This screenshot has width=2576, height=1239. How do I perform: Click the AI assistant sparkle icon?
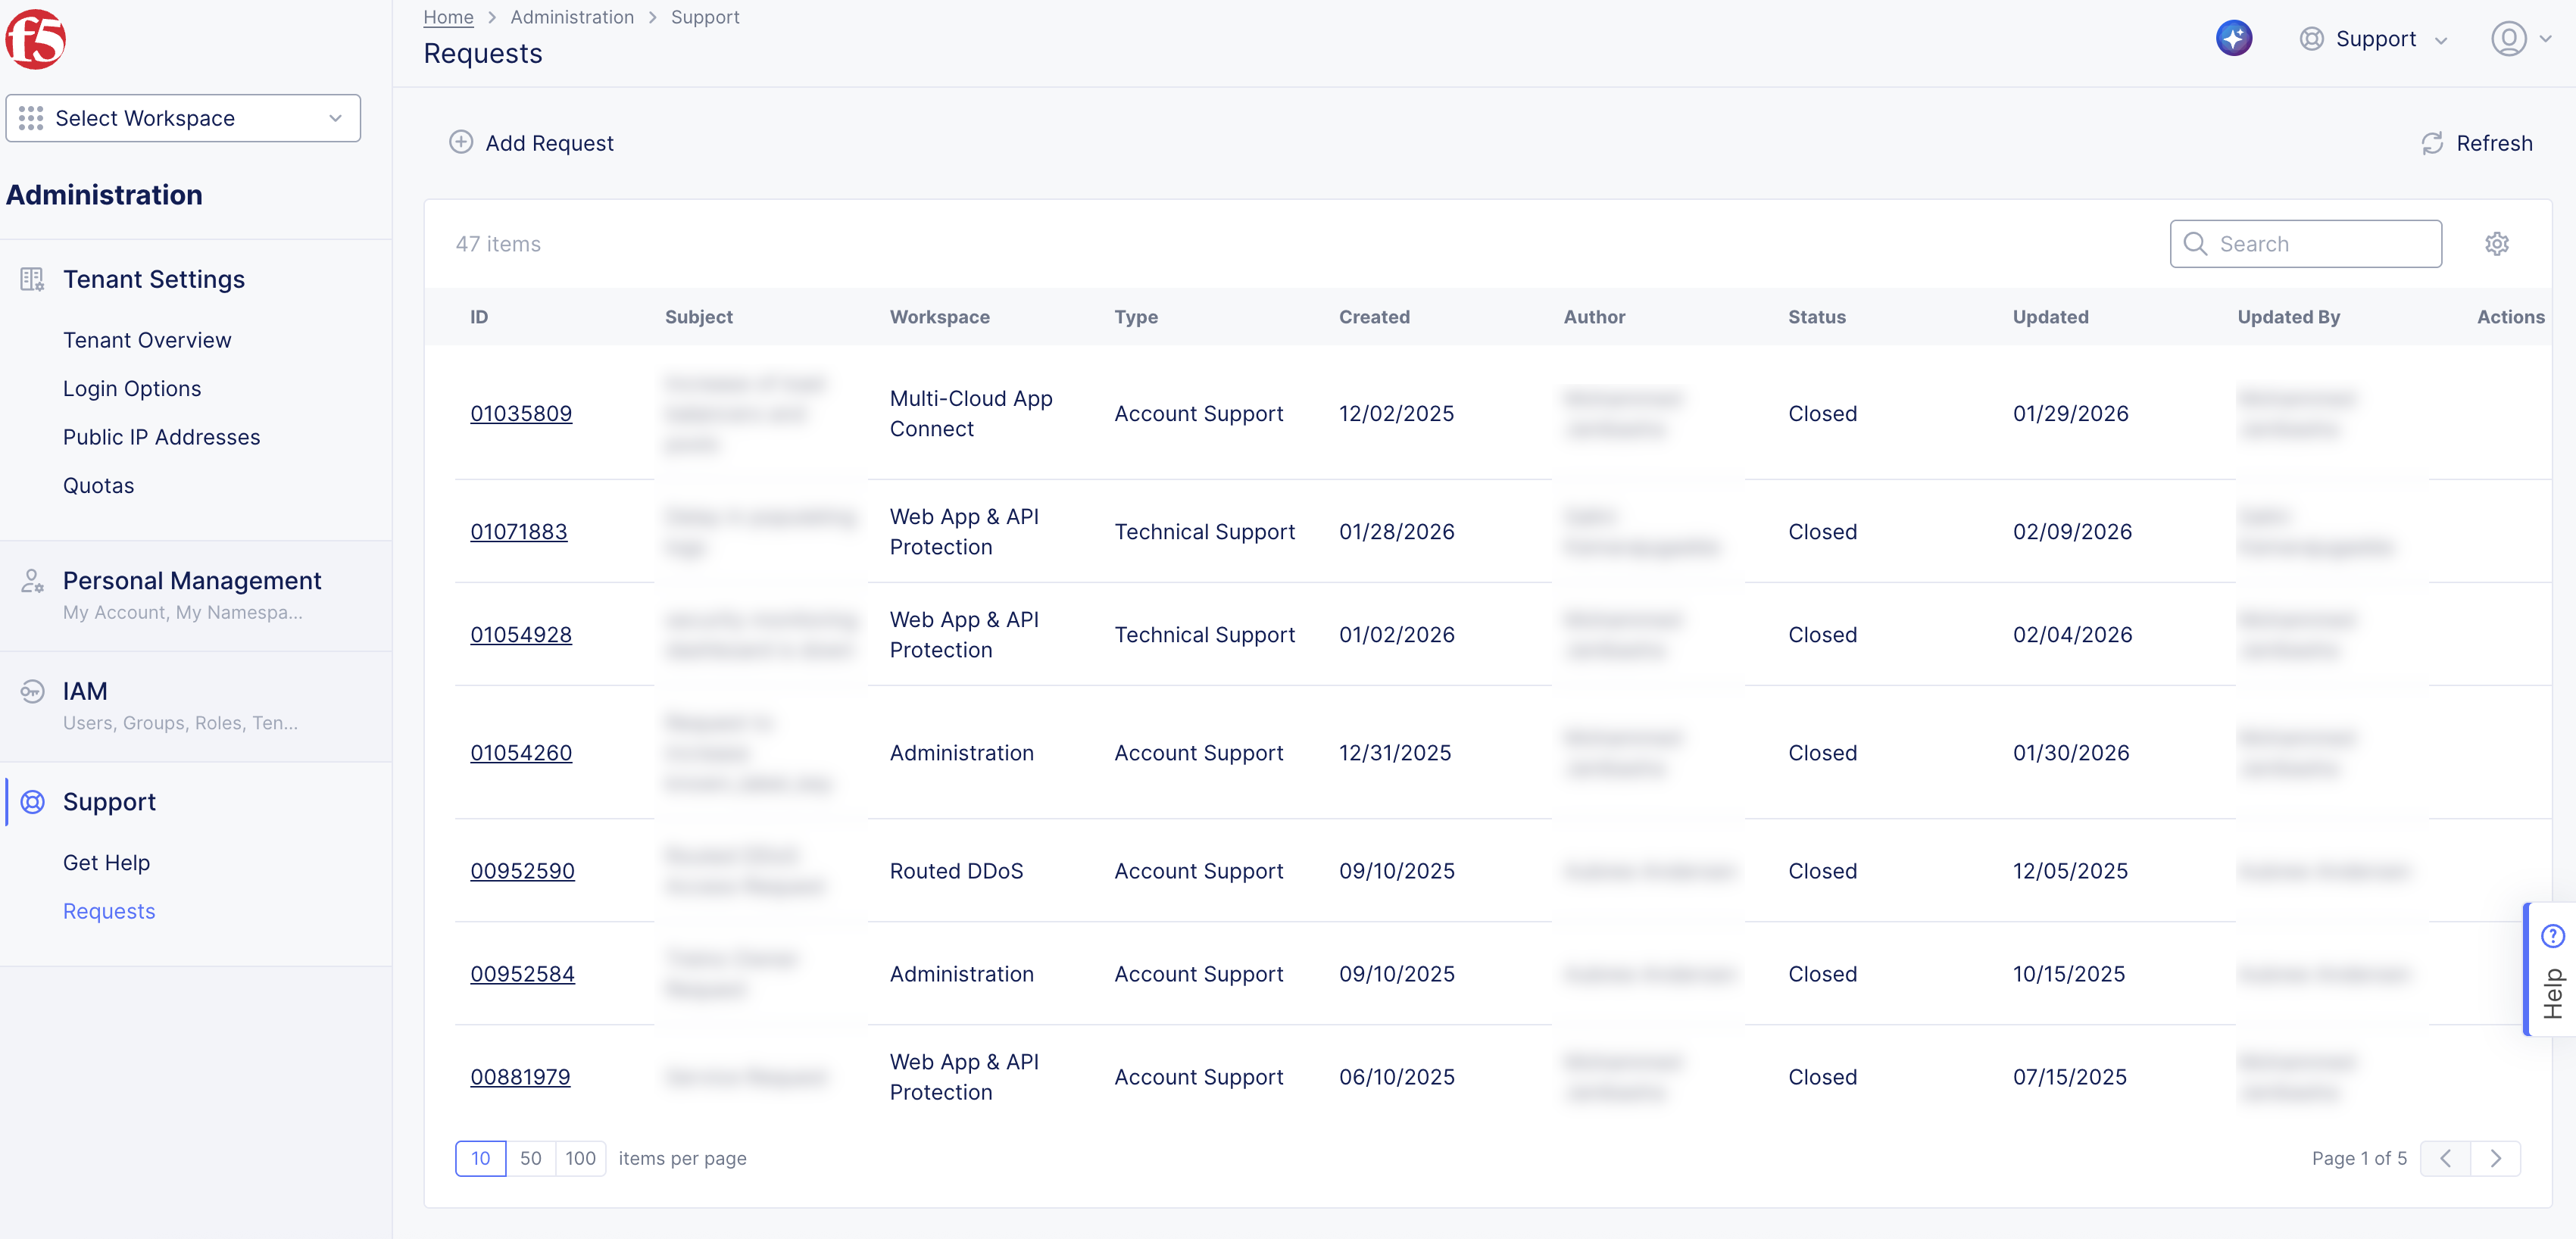(x=2235, y=37)
